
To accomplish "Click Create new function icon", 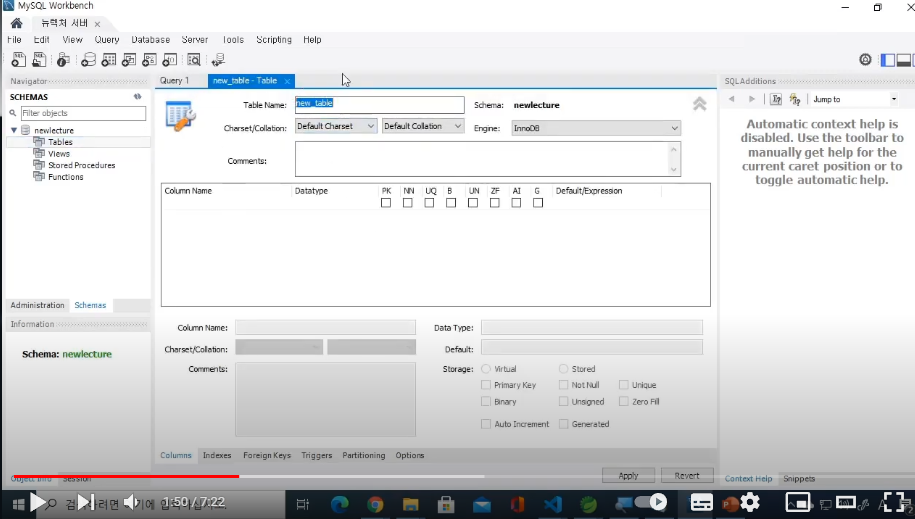I will [170, 60].
